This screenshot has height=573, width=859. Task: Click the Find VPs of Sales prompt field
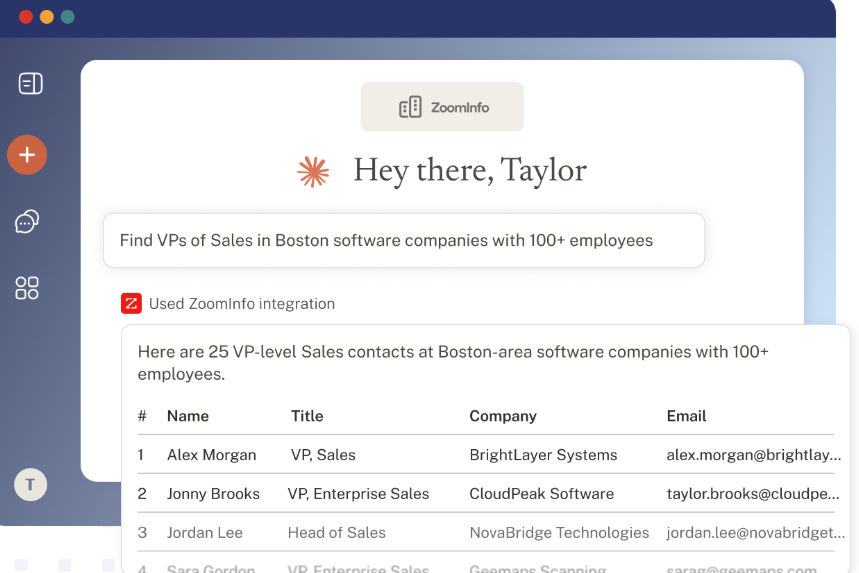(x=404, y=240)
